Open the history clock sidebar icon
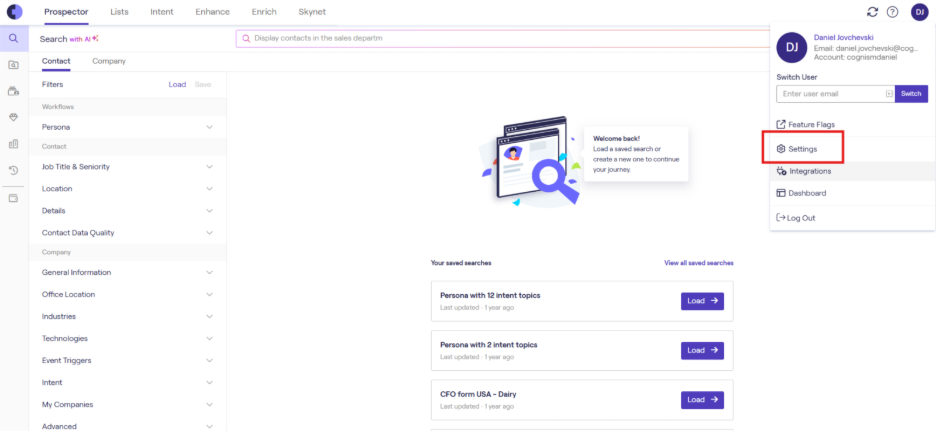 [x=14, y=171]
